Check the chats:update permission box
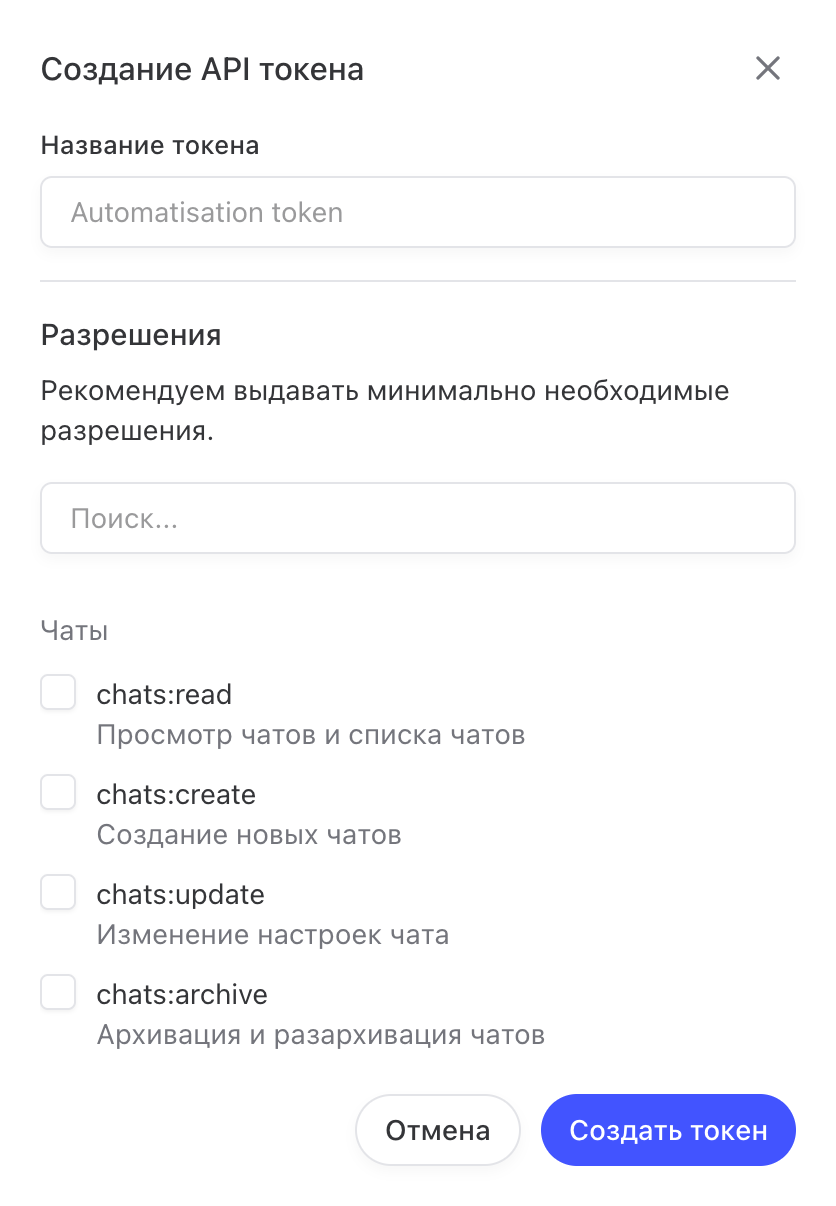 [58, 892]
